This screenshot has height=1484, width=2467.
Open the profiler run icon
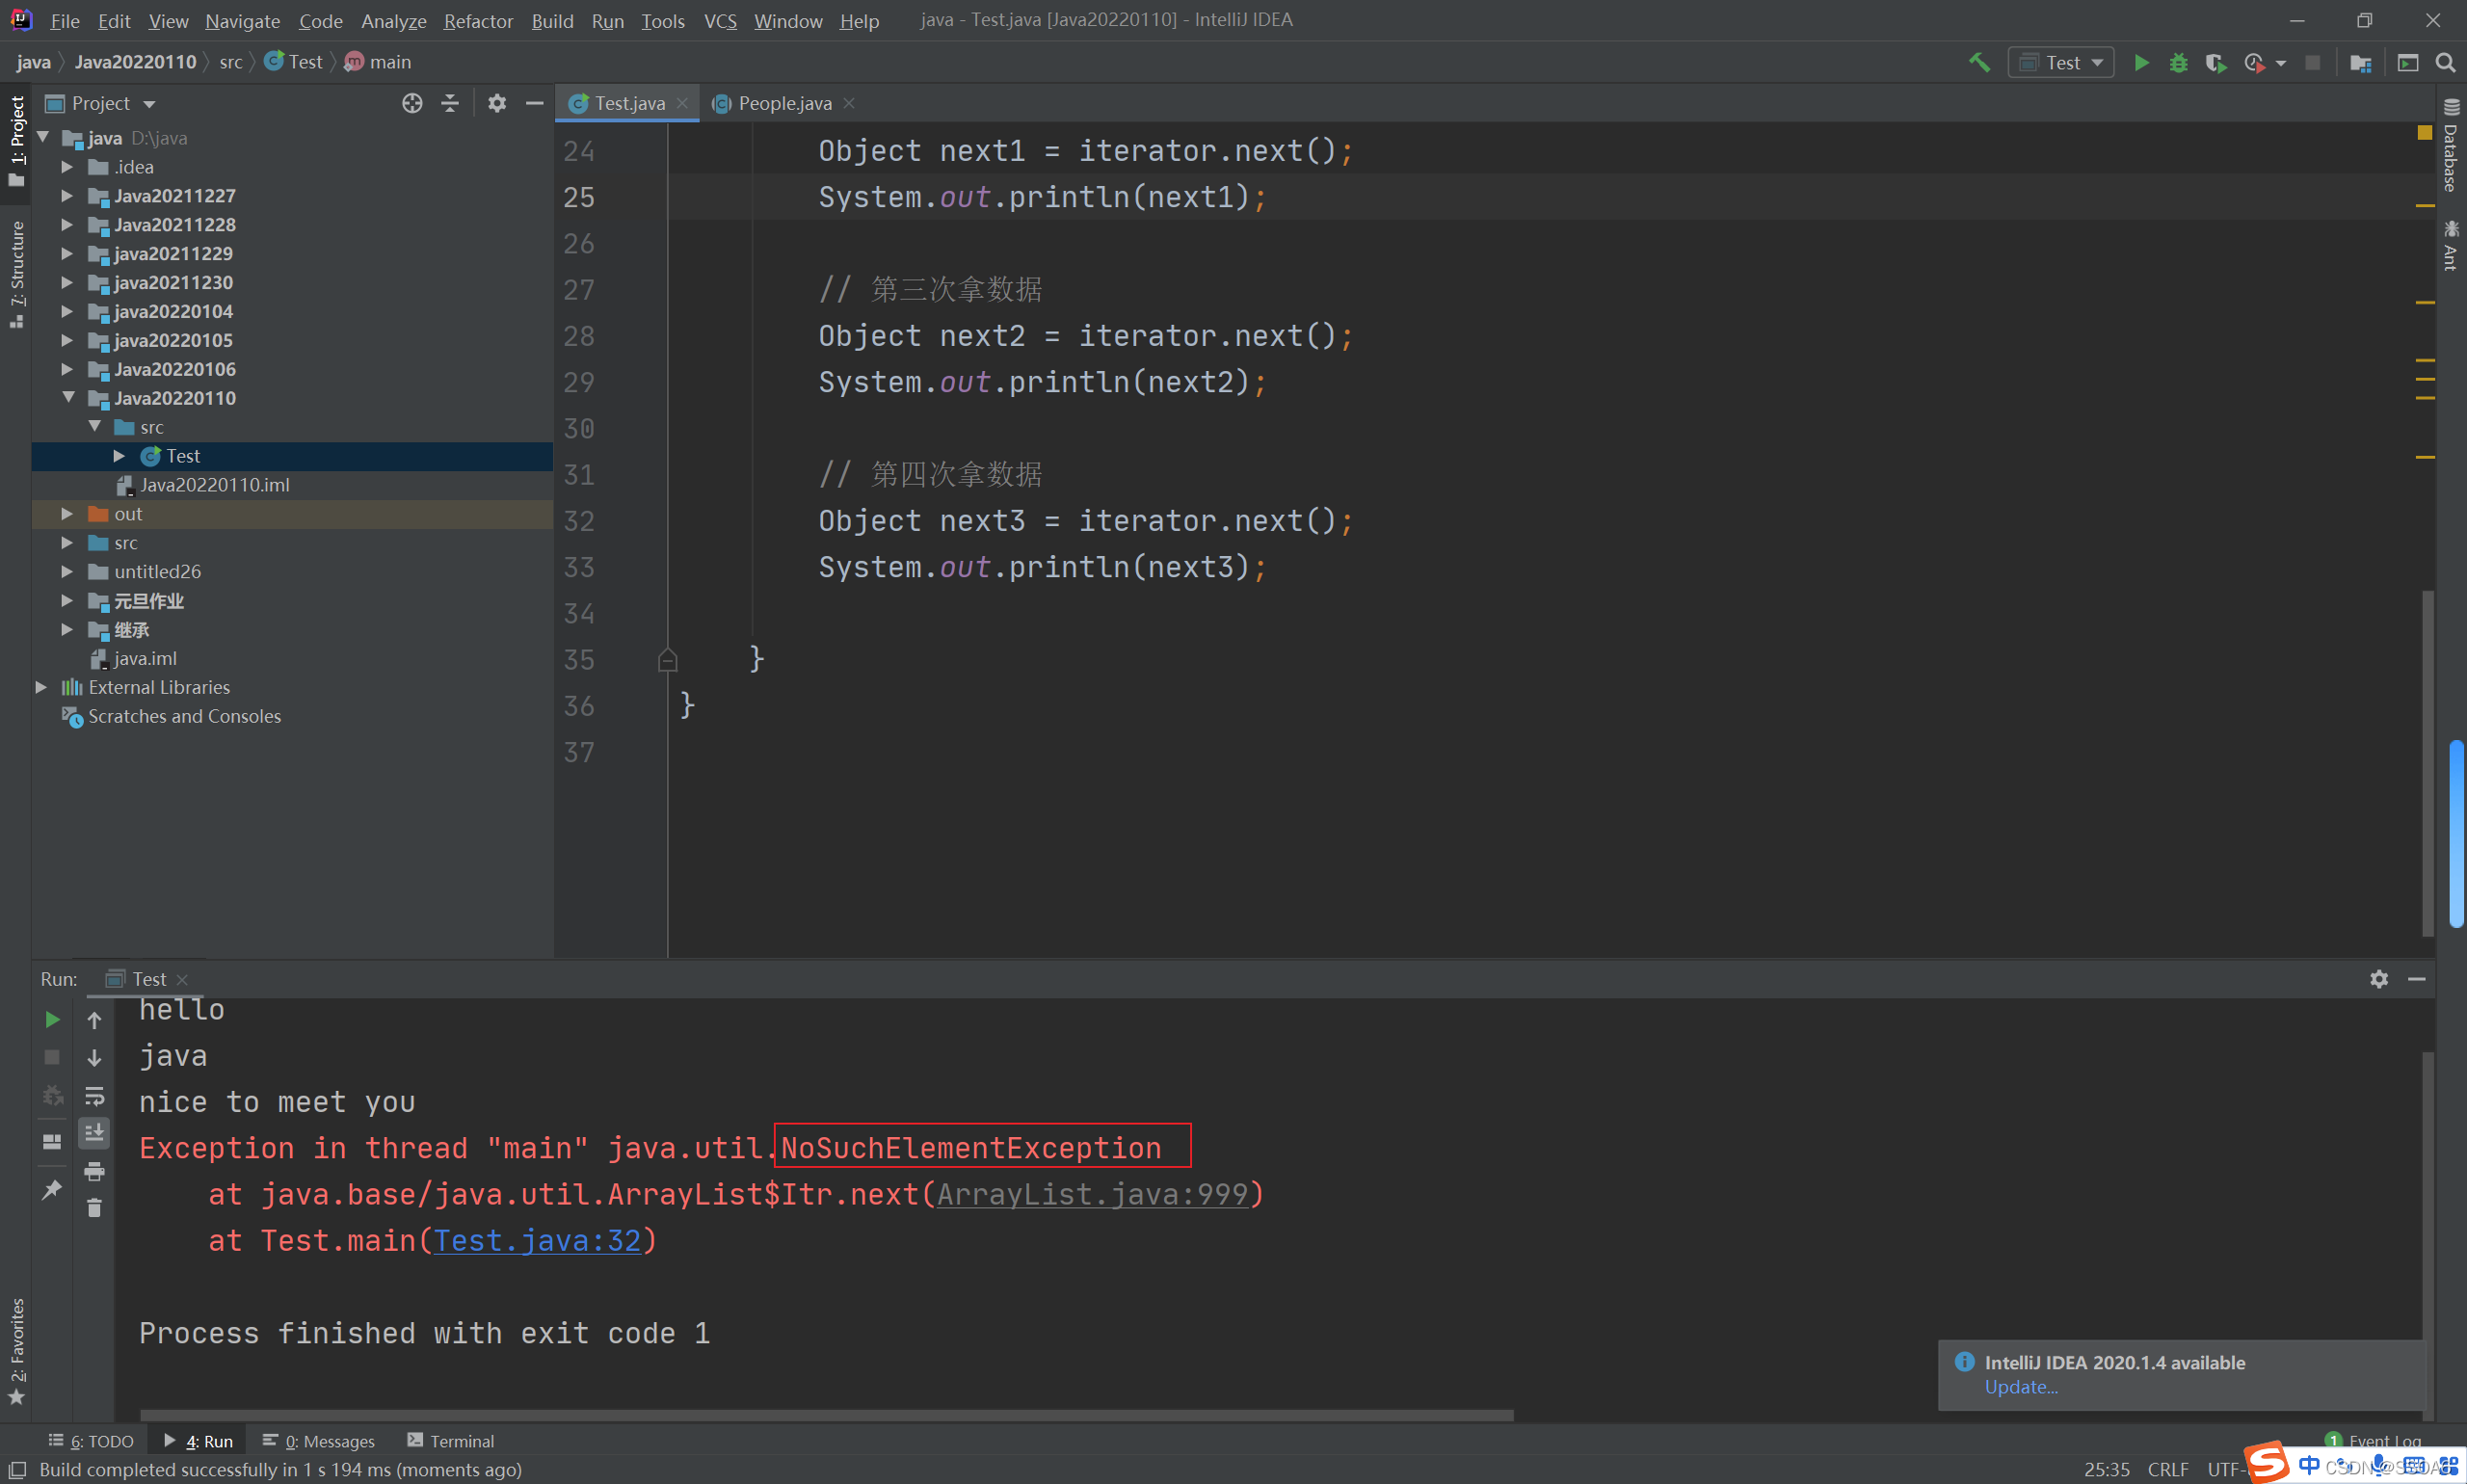pos(2255,62)
